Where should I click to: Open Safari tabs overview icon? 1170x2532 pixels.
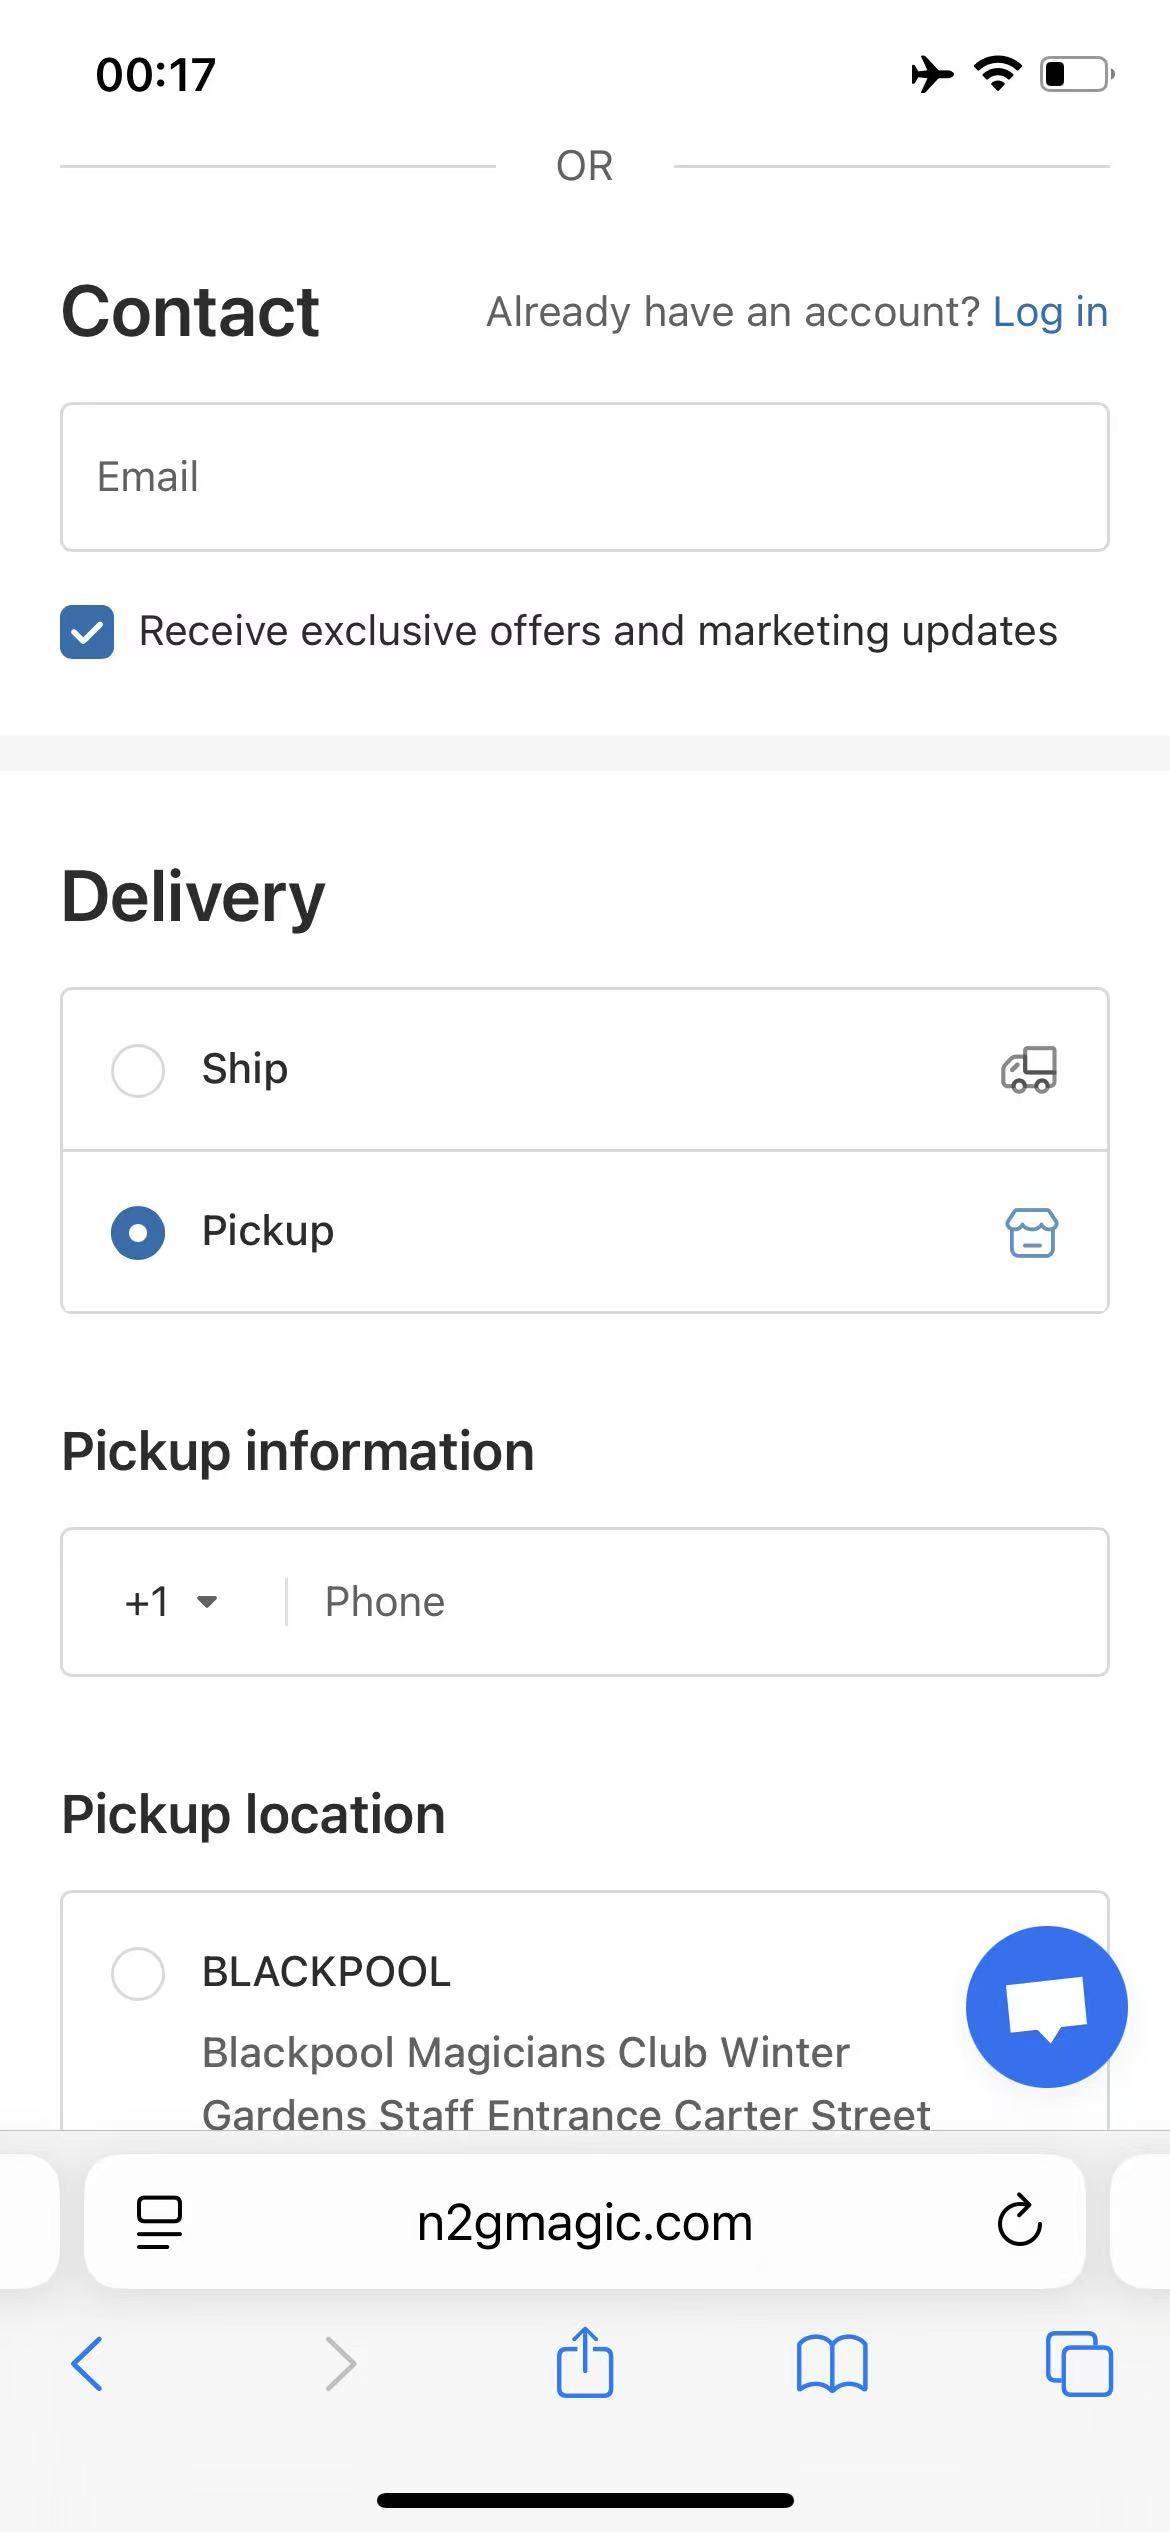[x=1078, y=2364]
